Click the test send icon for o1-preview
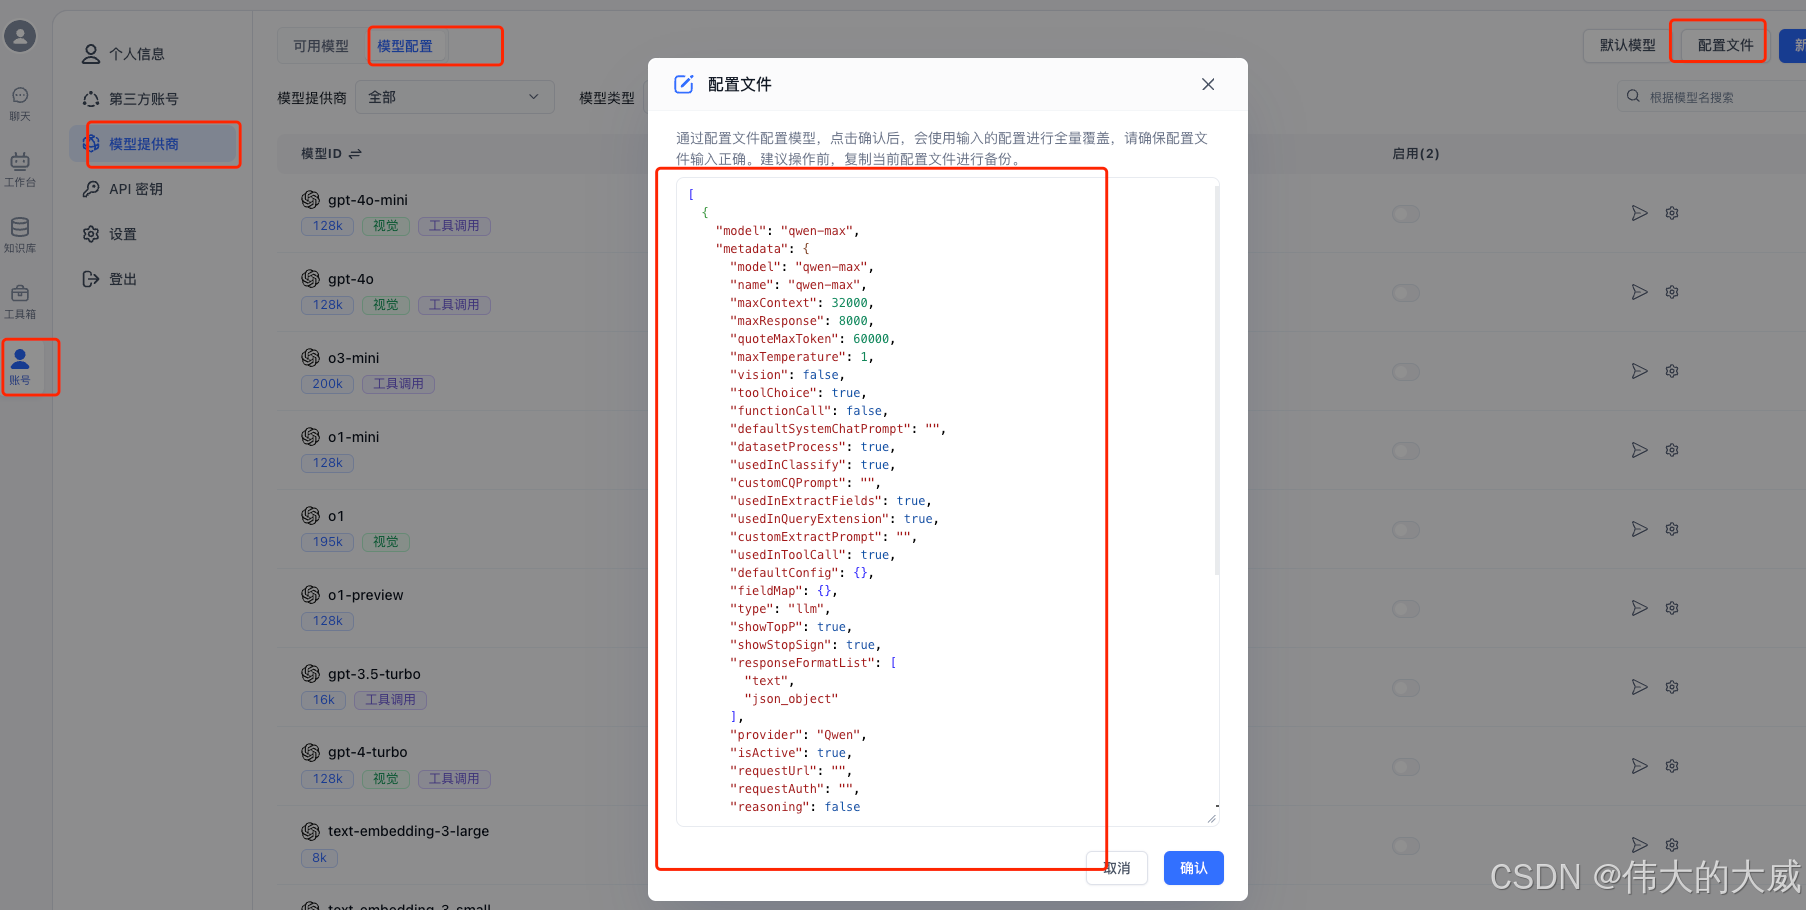Screen dimensions: 1806x910 pos(1639,608)
